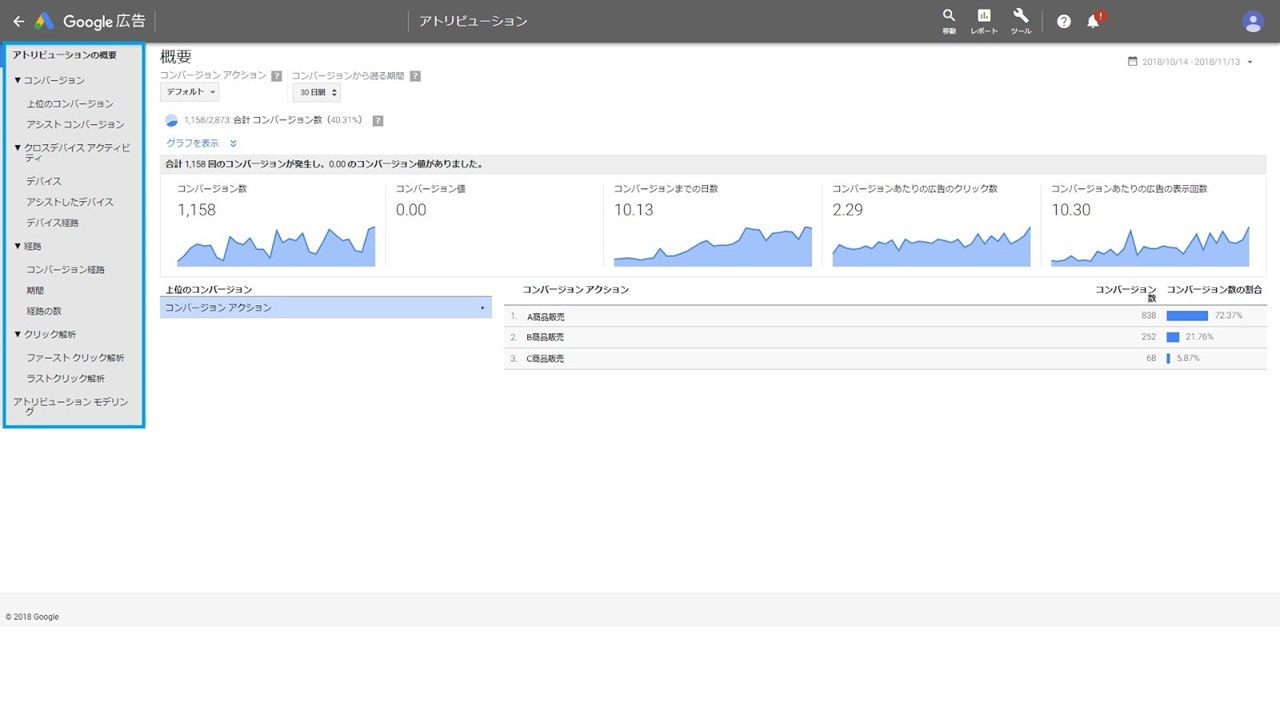Click help icon beside コンバージョンから遡る期間
1280x720 pixels.
(x=415, y=76)
